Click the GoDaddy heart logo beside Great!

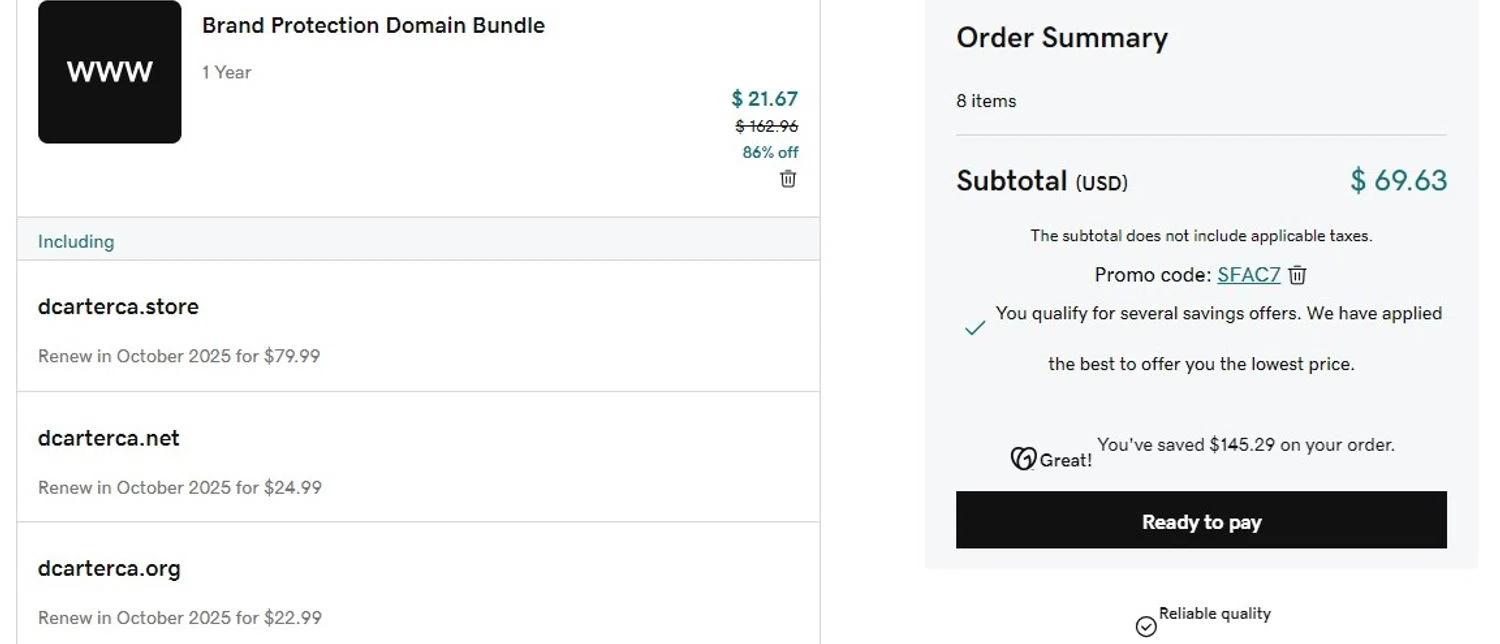pyautogui.click(x=1022, y=459)
